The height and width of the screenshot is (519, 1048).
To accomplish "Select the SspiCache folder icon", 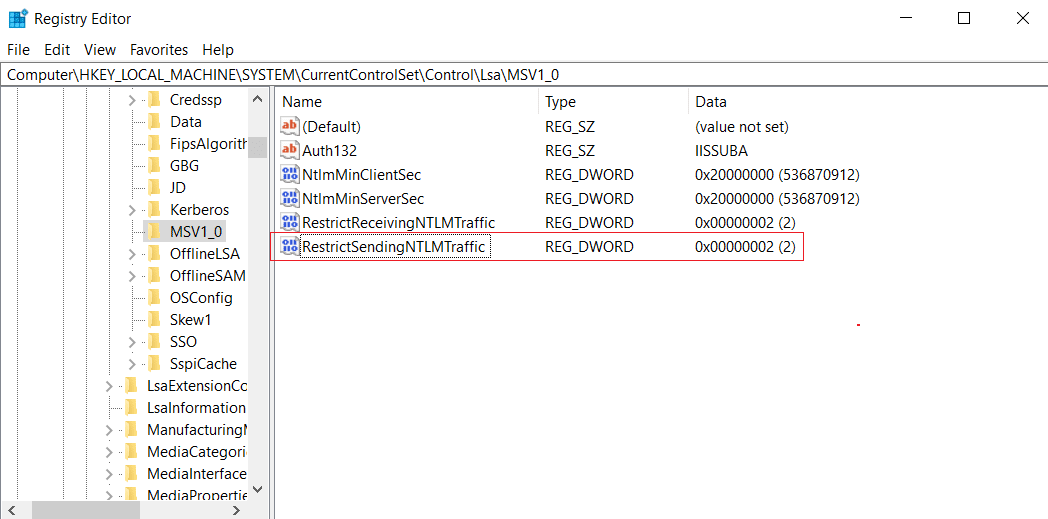I will [x=154, y=364].
